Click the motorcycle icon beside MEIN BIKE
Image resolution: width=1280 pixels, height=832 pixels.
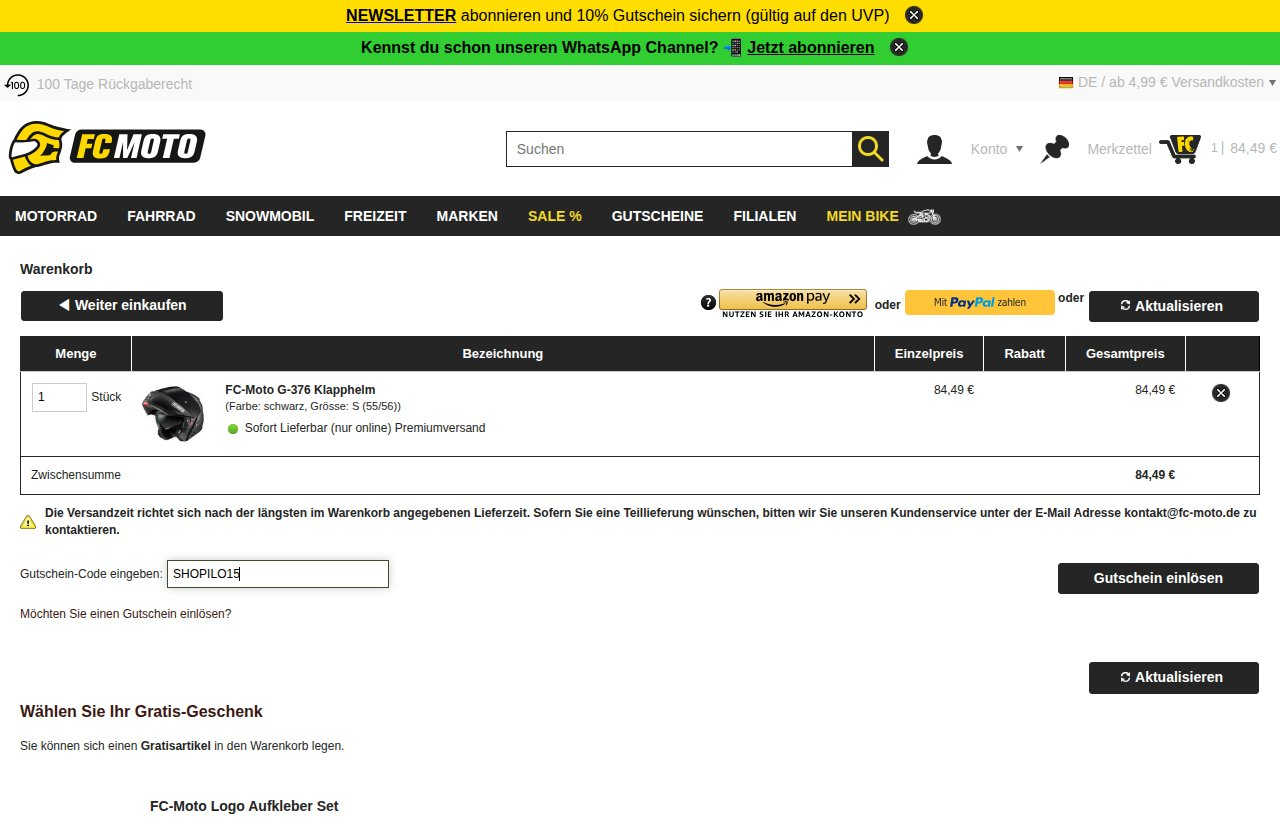point(925,217)
